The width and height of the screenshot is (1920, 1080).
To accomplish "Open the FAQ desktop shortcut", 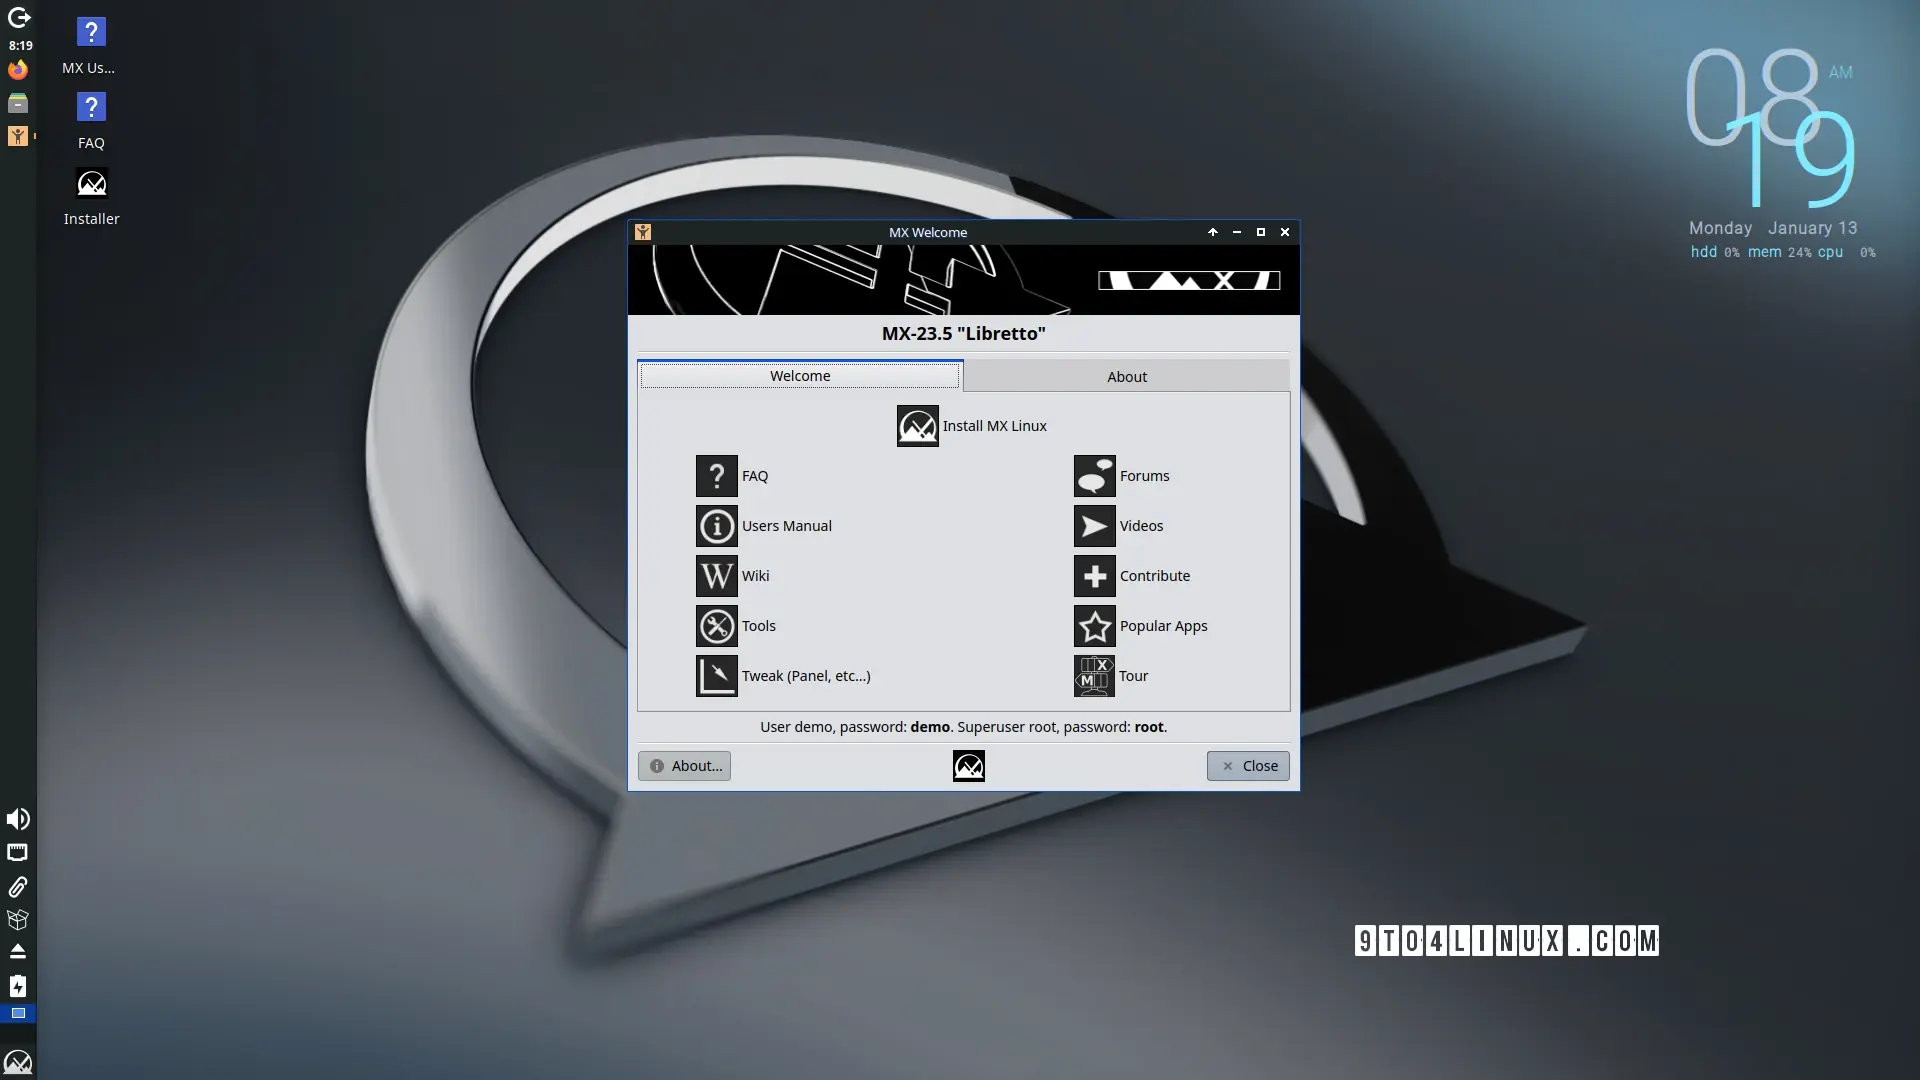I will pyautogui.click(x=90, y=121).
